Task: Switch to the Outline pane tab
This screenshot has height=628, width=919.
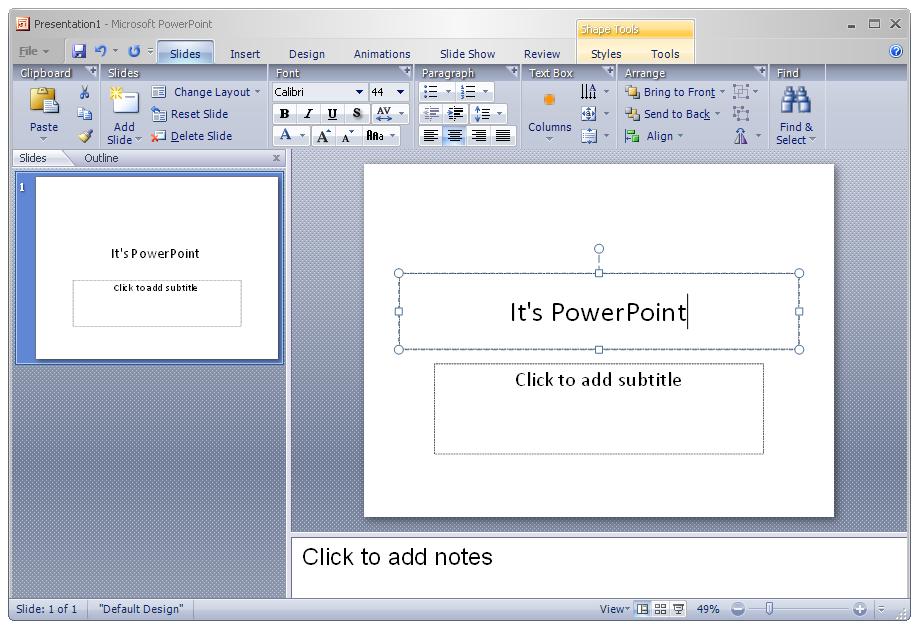Action: [101, 158]
